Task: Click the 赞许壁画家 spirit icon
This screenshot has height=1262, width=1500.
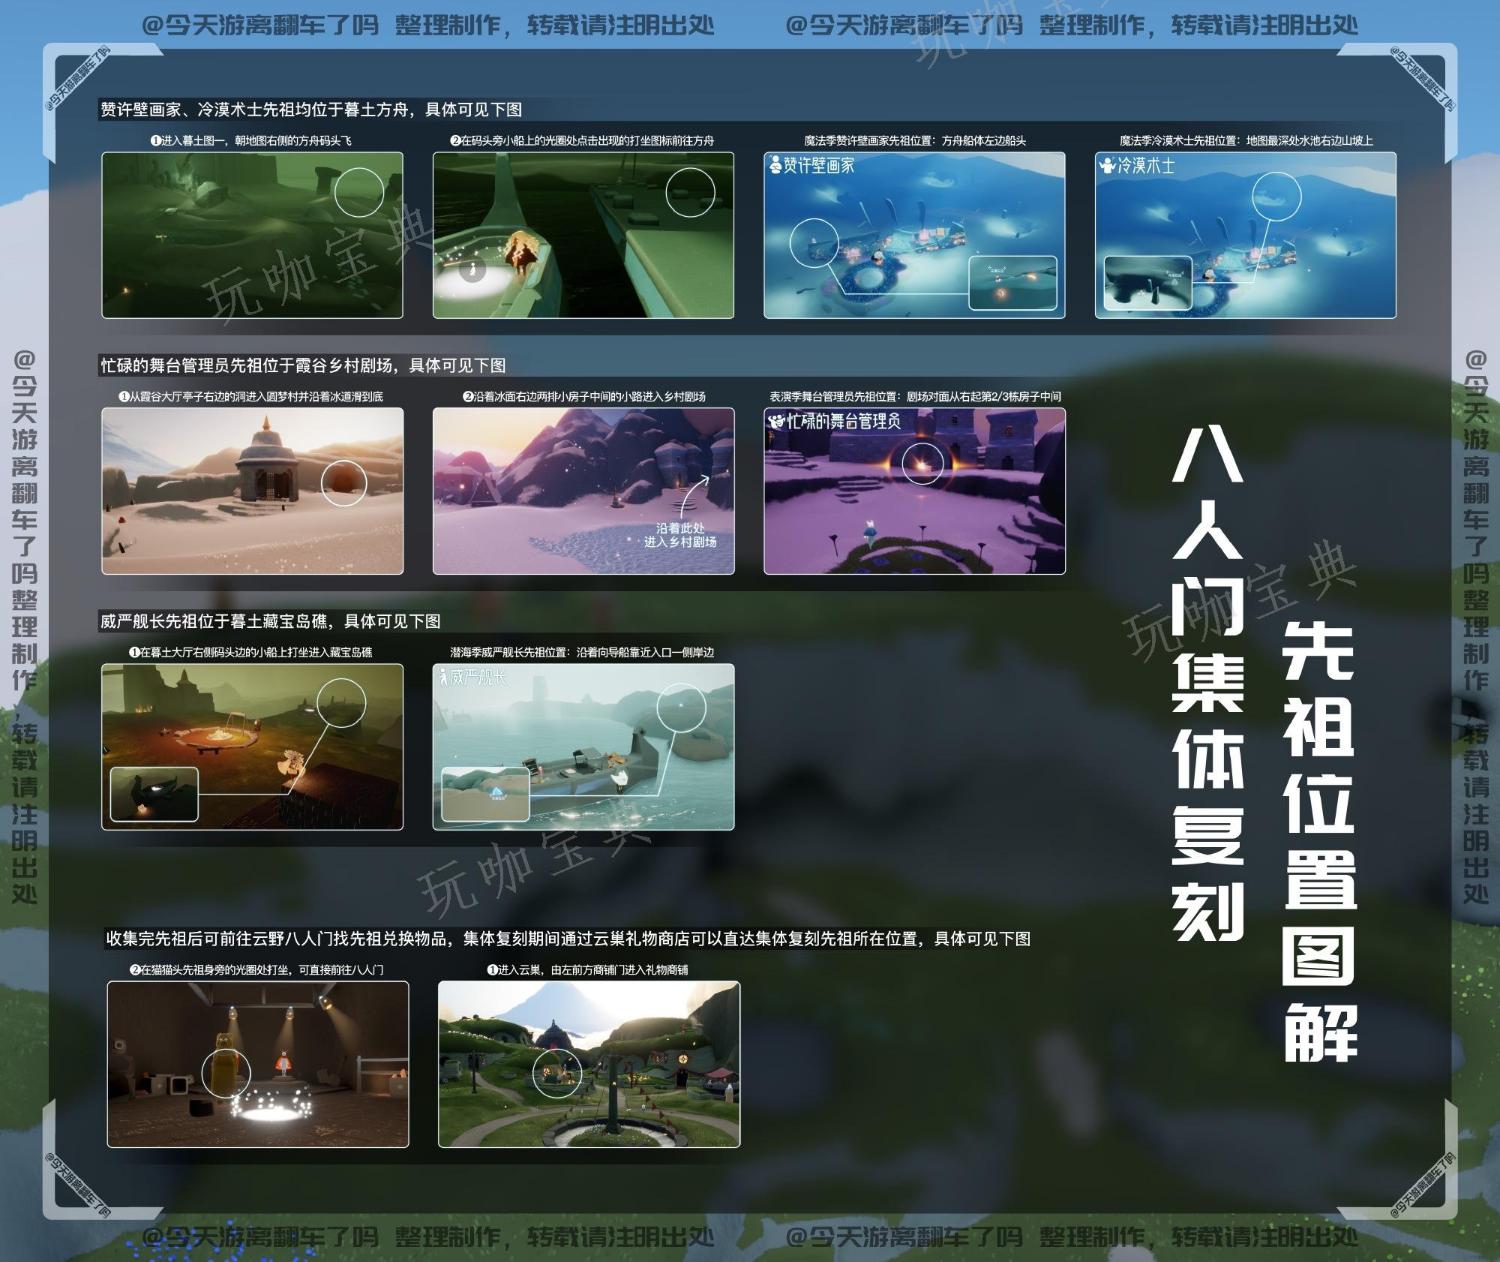Action: 776,165
